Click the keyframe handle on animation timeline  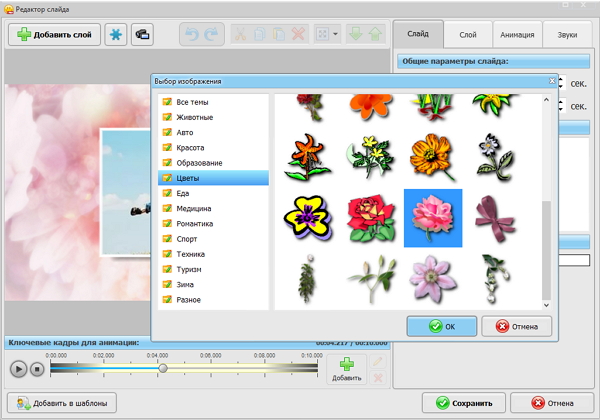pos(163,368)
